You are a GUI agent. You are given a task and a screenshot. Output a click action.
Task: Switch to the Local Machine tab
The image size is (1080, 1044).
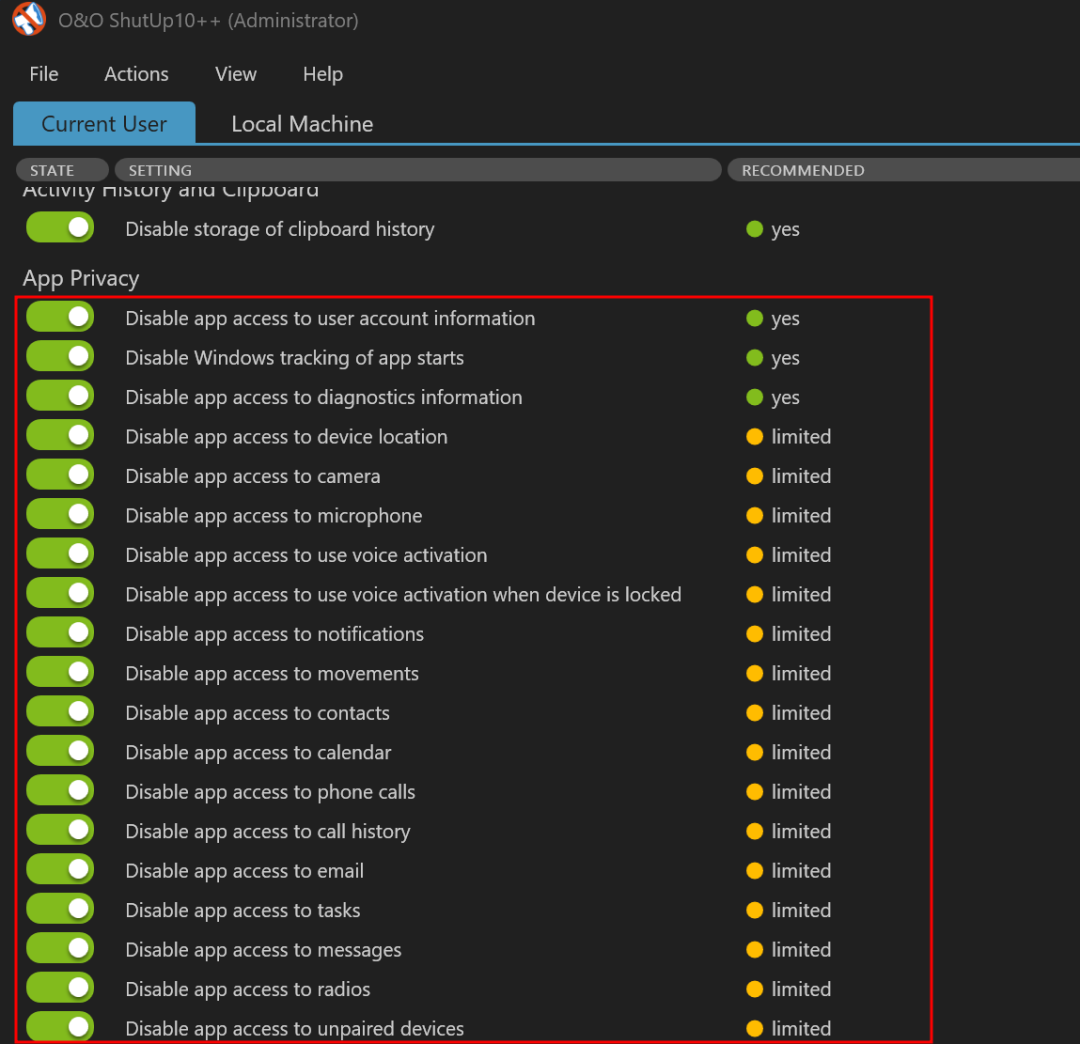click(302, 123)
